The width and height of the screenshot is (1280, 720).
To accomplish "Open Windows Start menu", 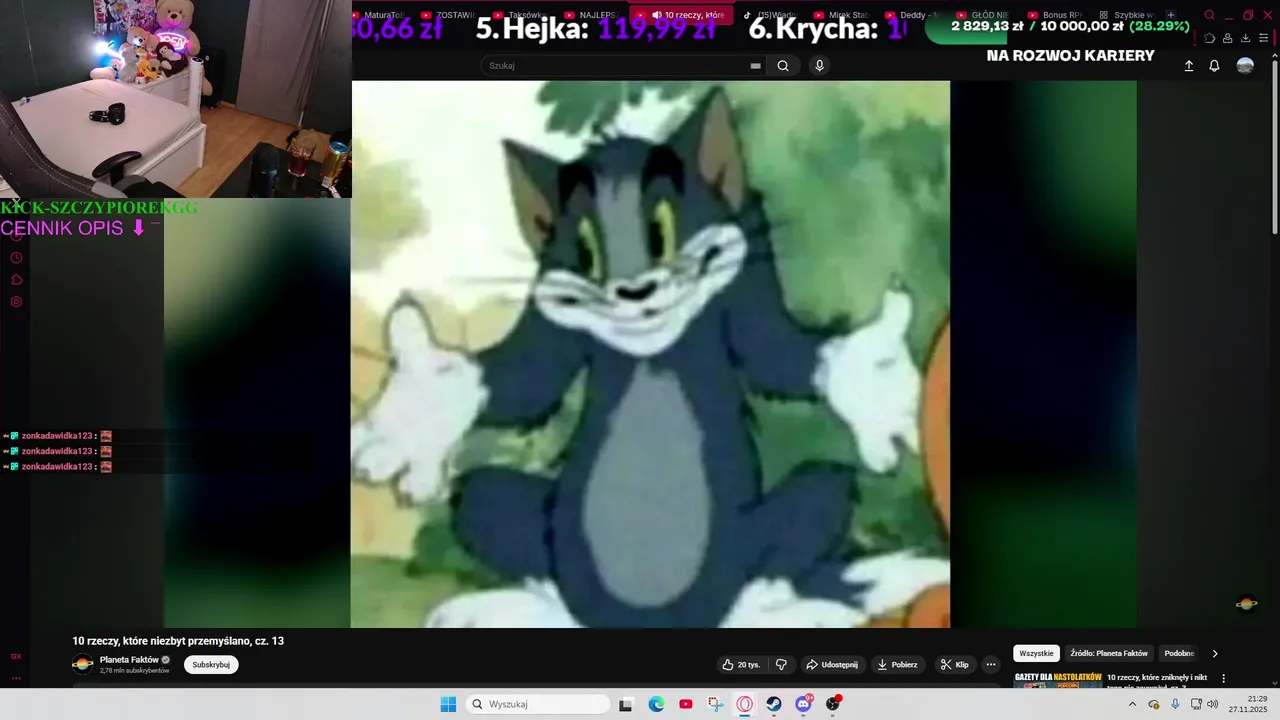I will tap(448, 704).
